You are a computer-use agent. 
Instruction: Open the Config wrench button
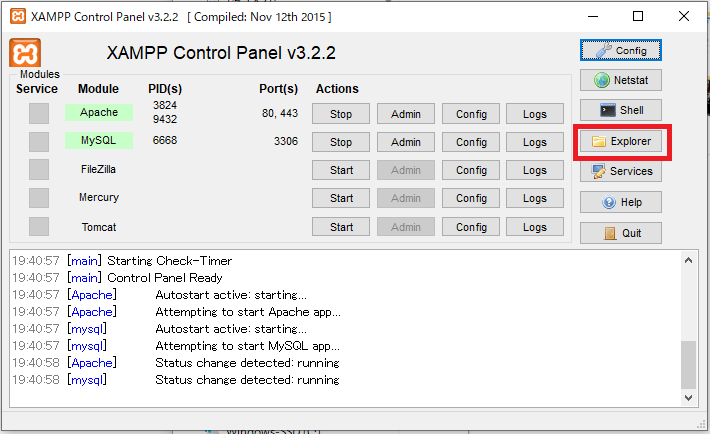[620, 50]
